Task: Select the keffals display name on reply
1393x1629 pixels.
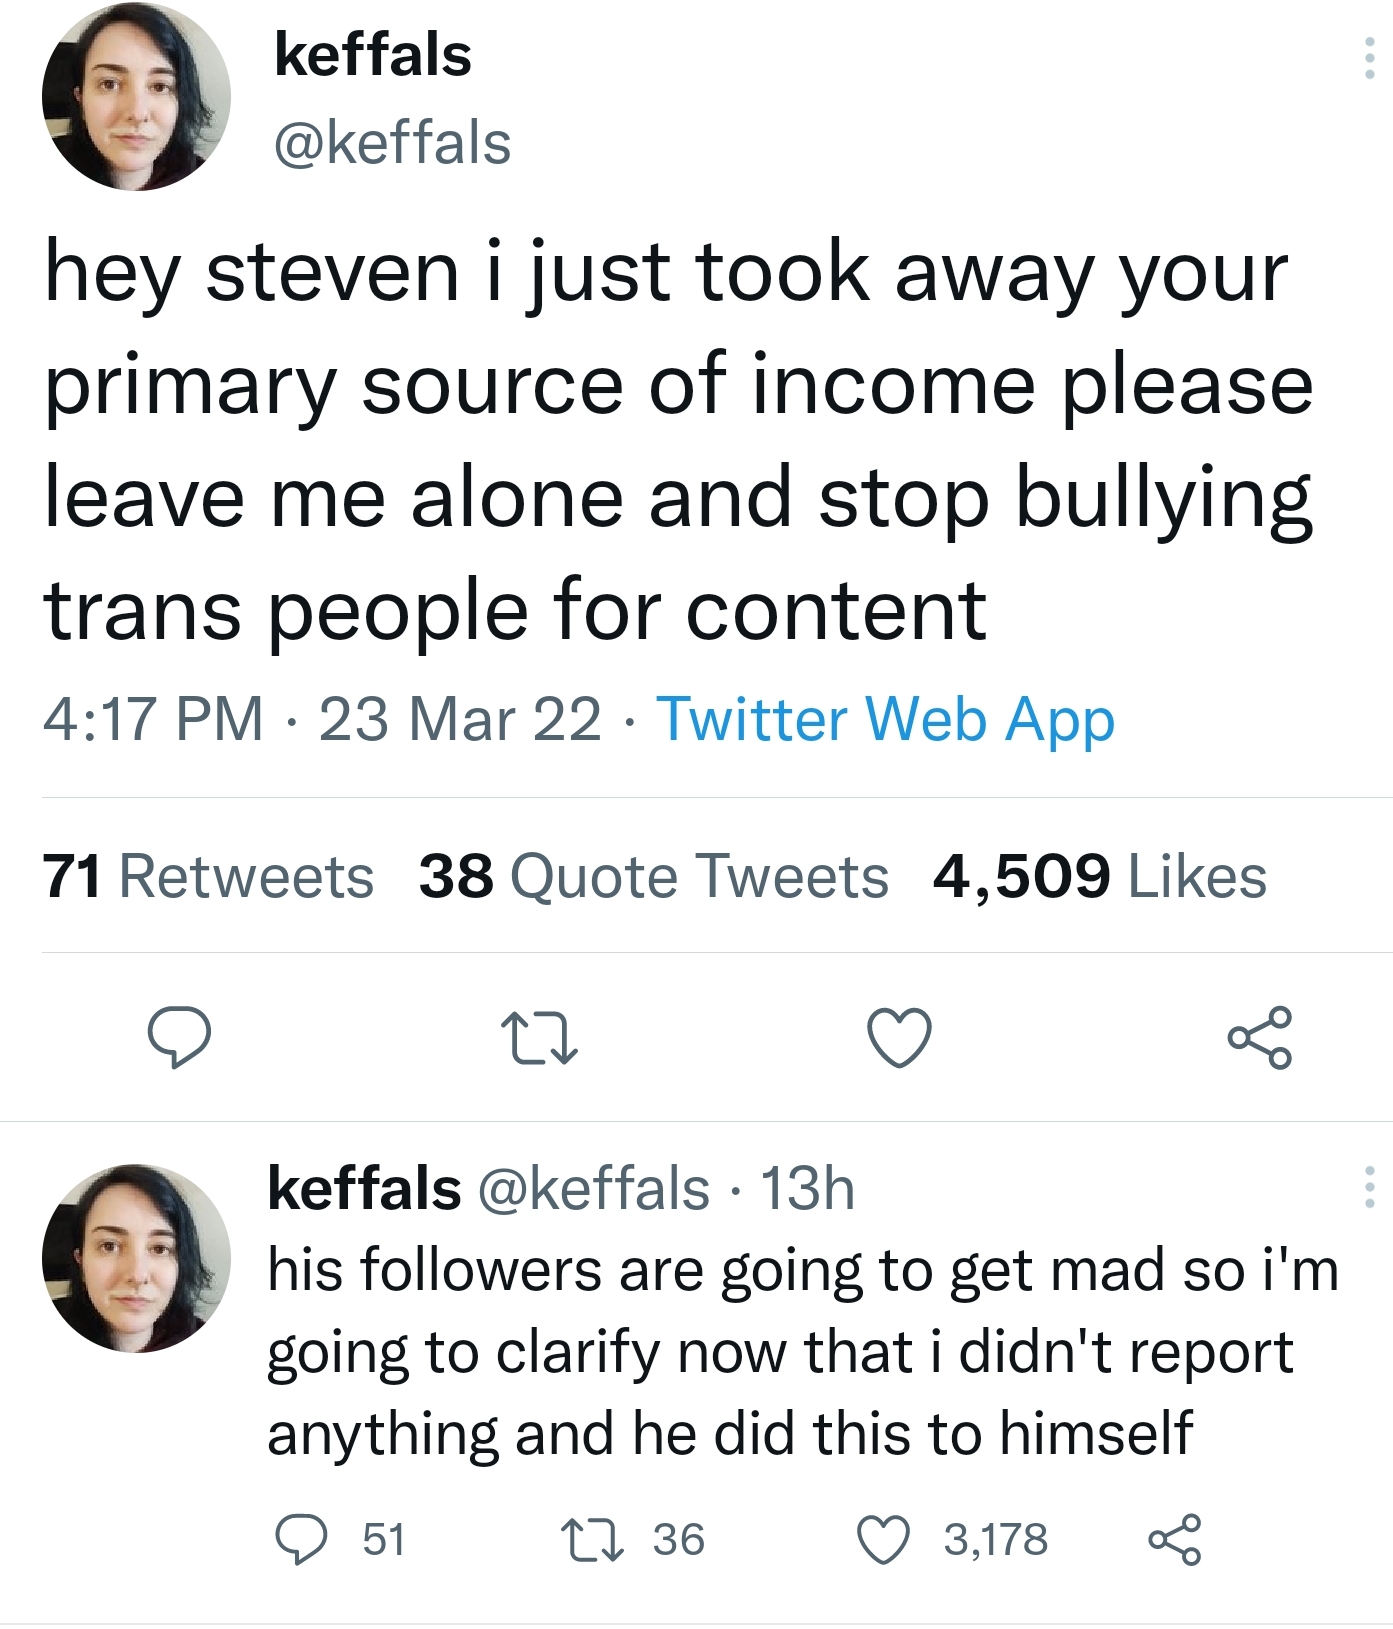Action: click(364, 1188)
